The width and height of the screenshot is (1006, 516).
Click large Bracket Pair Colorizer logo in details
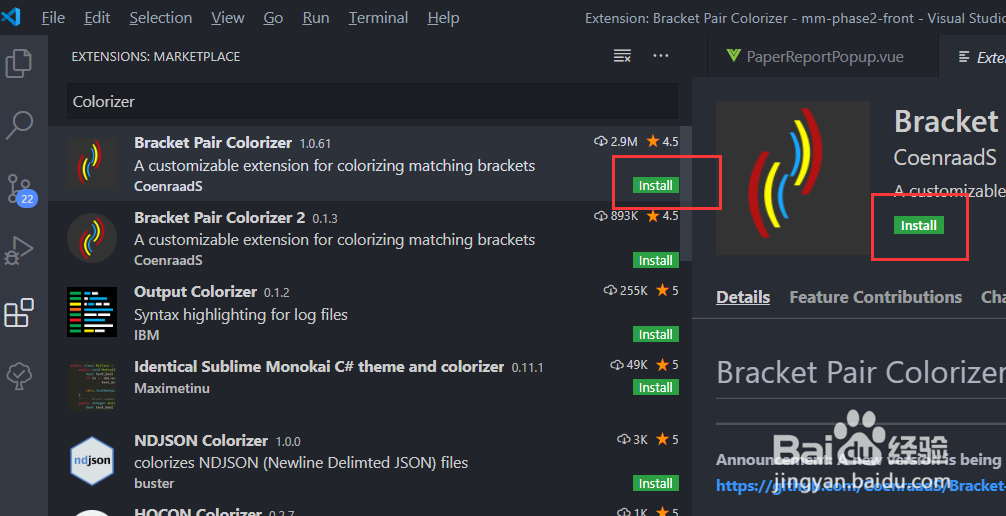click(792, 178)
